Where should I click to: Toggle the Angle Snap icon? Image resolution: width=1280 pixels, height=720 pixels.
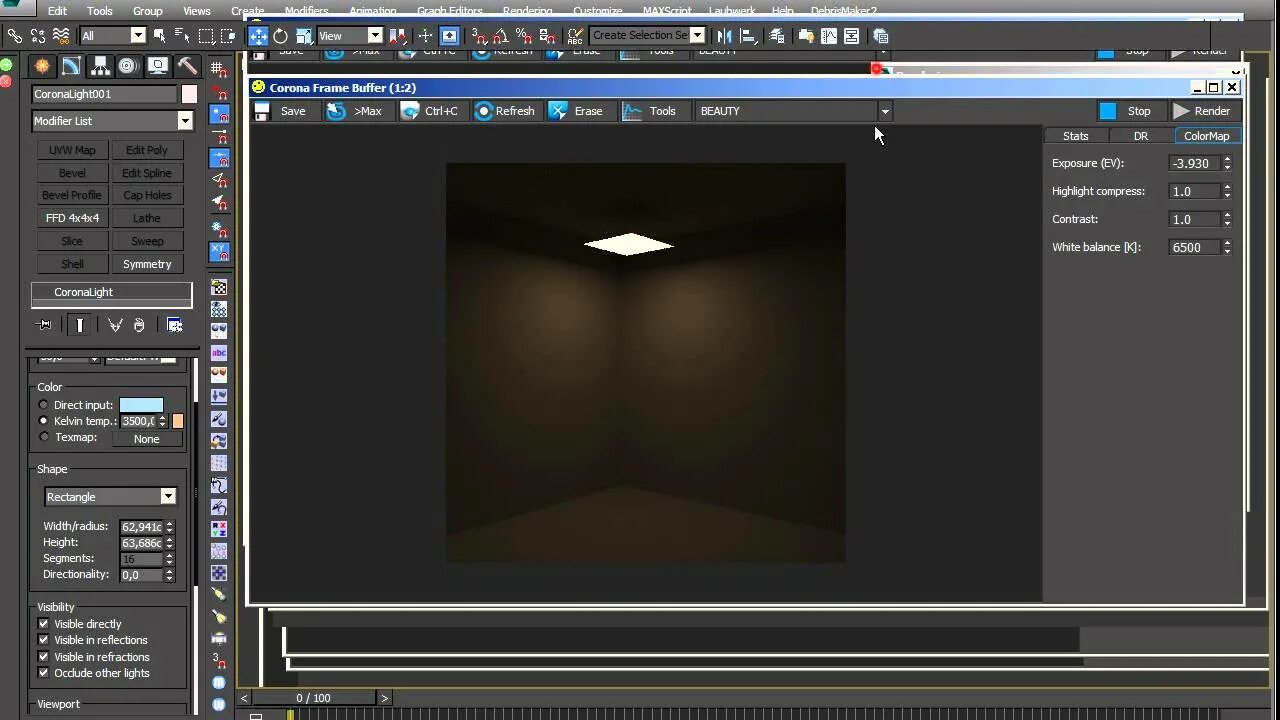pyautogui.click(x=500, y=36)
